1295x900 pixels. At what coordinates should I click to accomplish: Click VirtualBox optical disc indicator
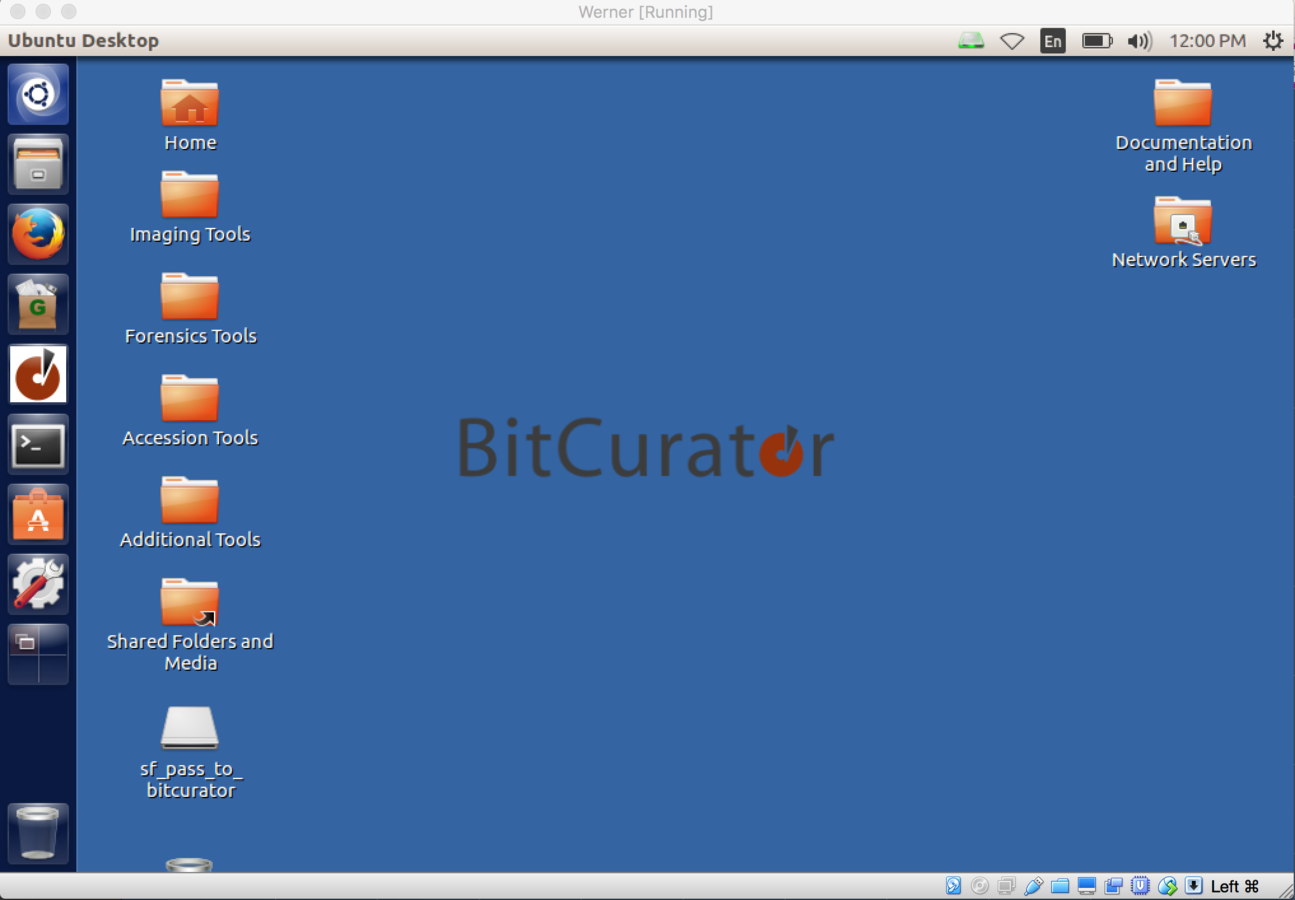pyautogui.click(x=980, y=886)
